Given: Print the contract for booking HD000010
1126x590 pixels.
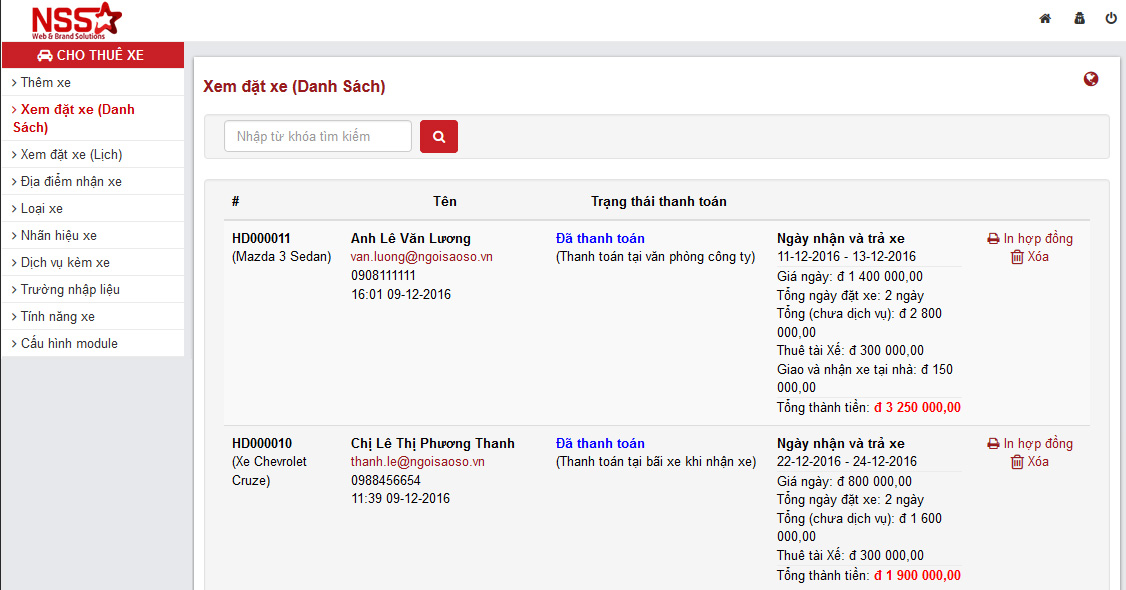Looking at the screenshot, I should coord(1030,443).
